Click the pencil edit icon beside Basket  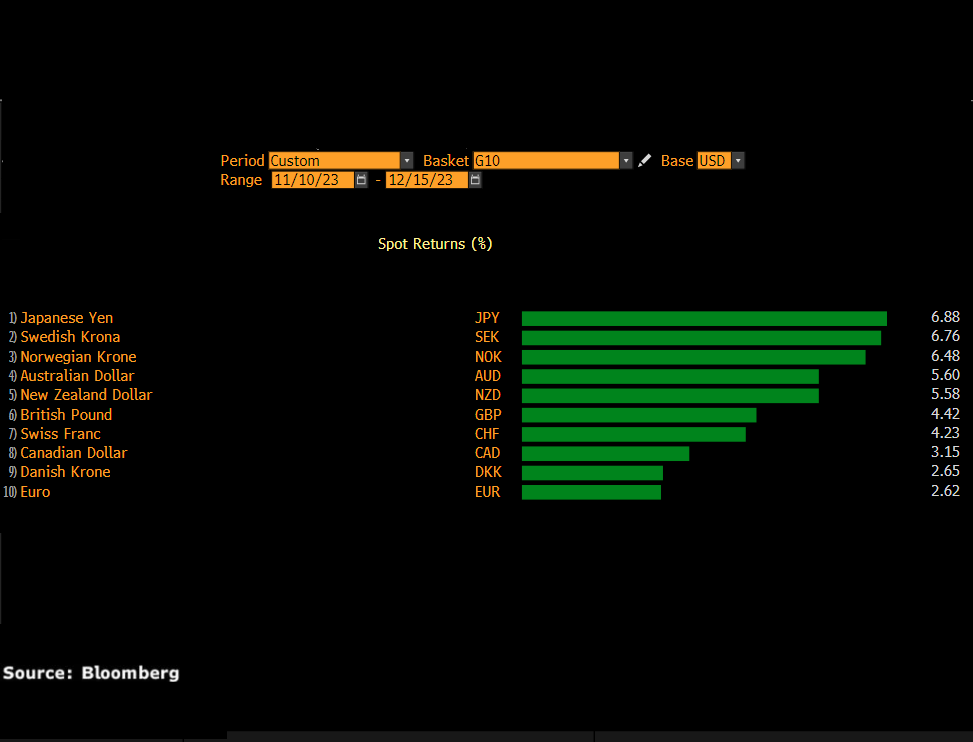coord(644,160)
